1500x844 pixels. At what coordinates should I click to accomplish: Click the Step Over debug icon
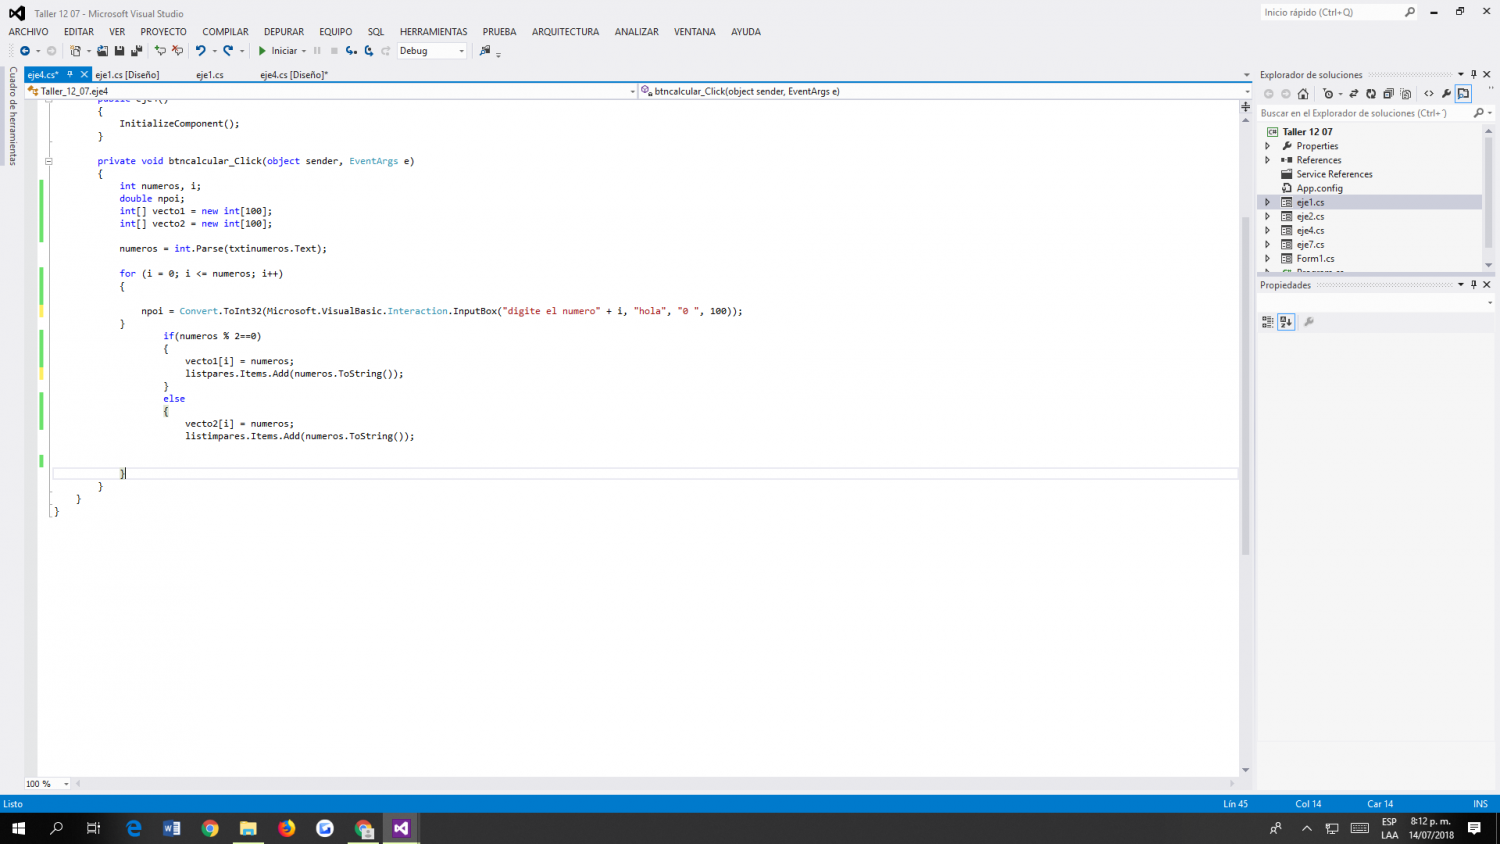pos(369,51)
